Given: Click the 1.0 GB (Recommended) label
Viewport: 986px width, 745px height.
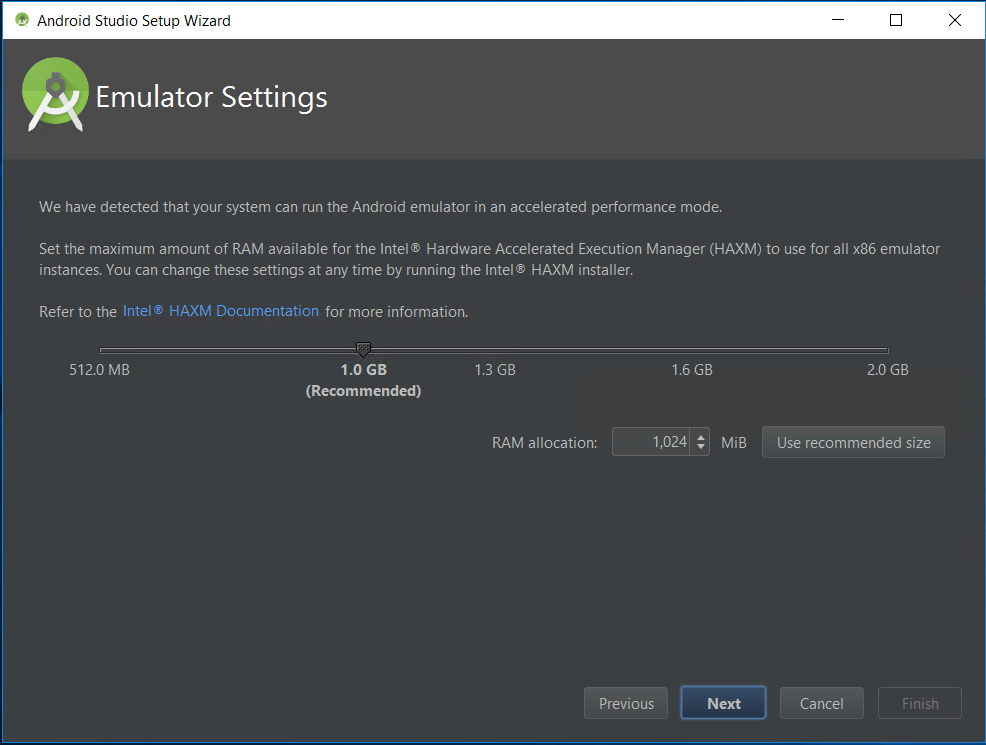Looking at the screenshot, I should pyautogui.click(x=363, y=380).
